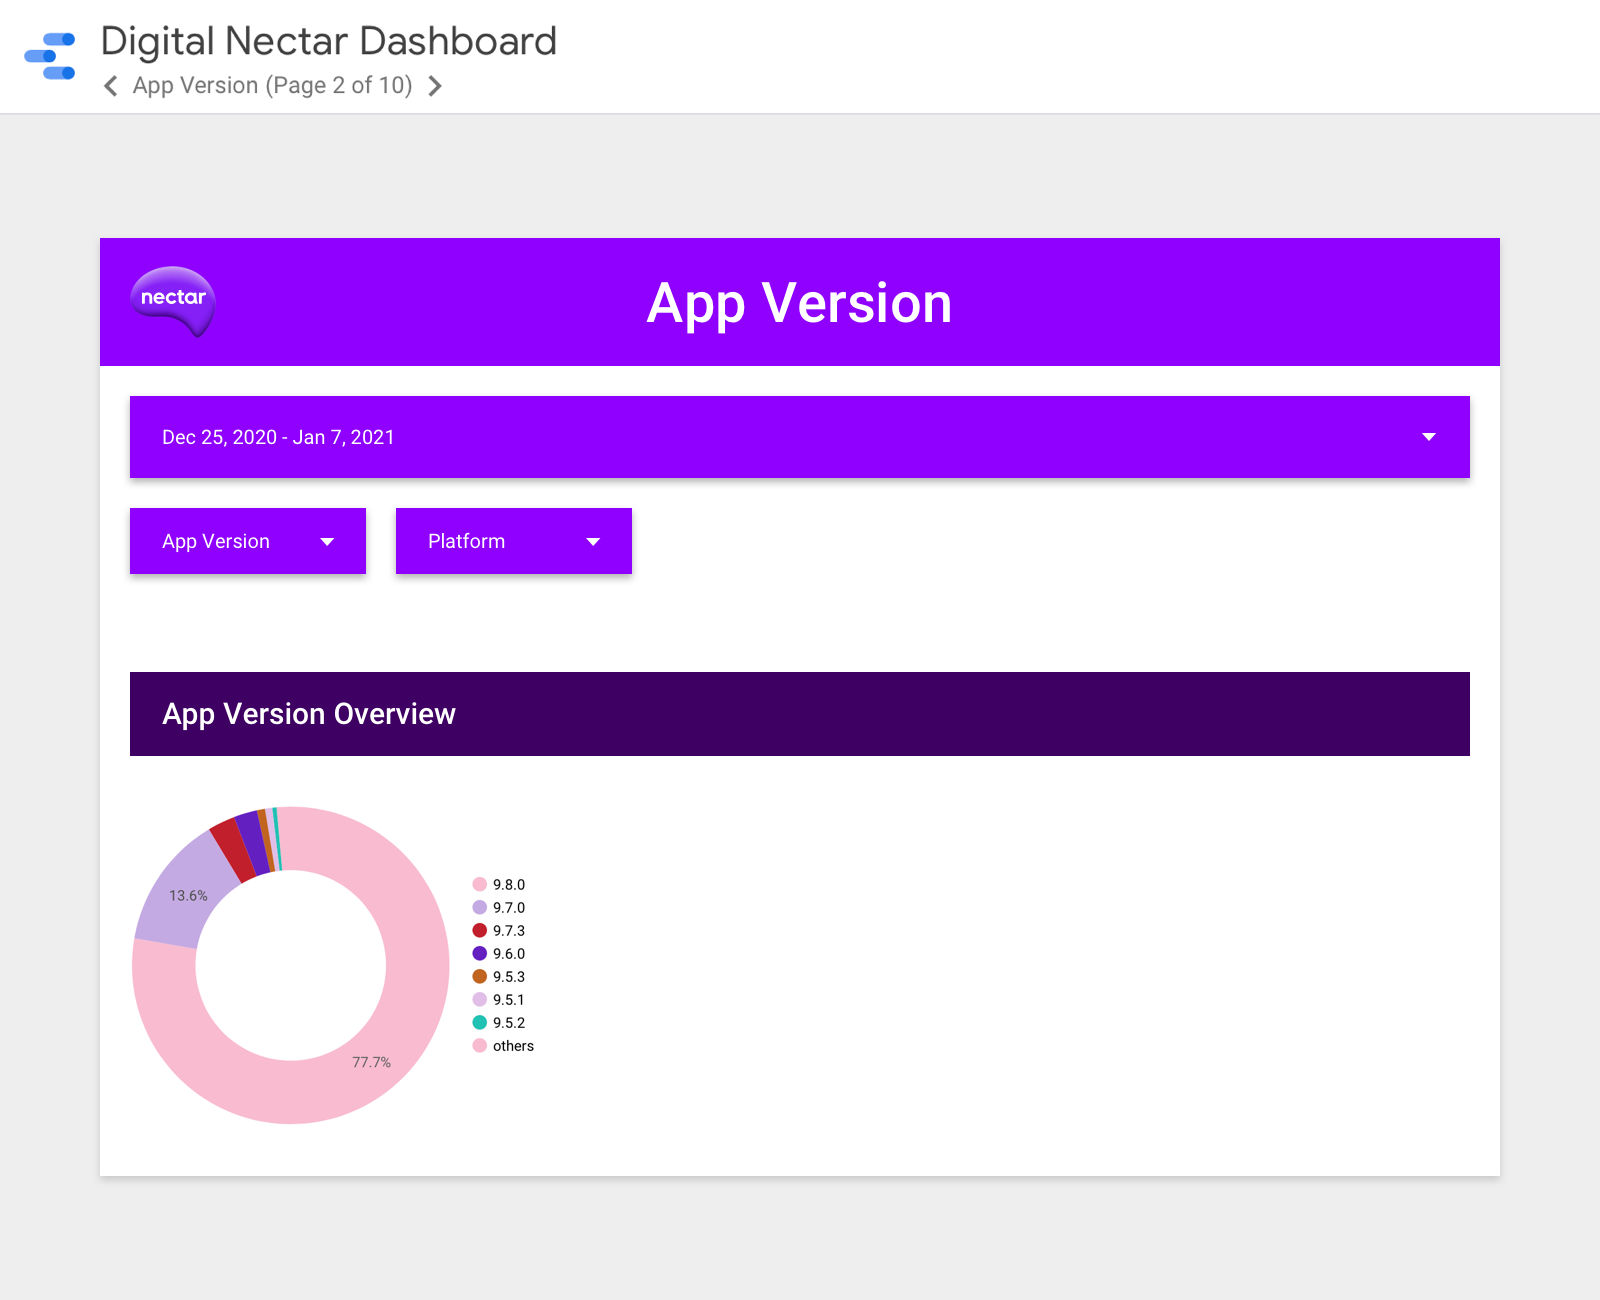Select the 9.7.3 legend color dot
Screen dimensions: 1600x1300
pyautogui.click(x=480, y=930)
